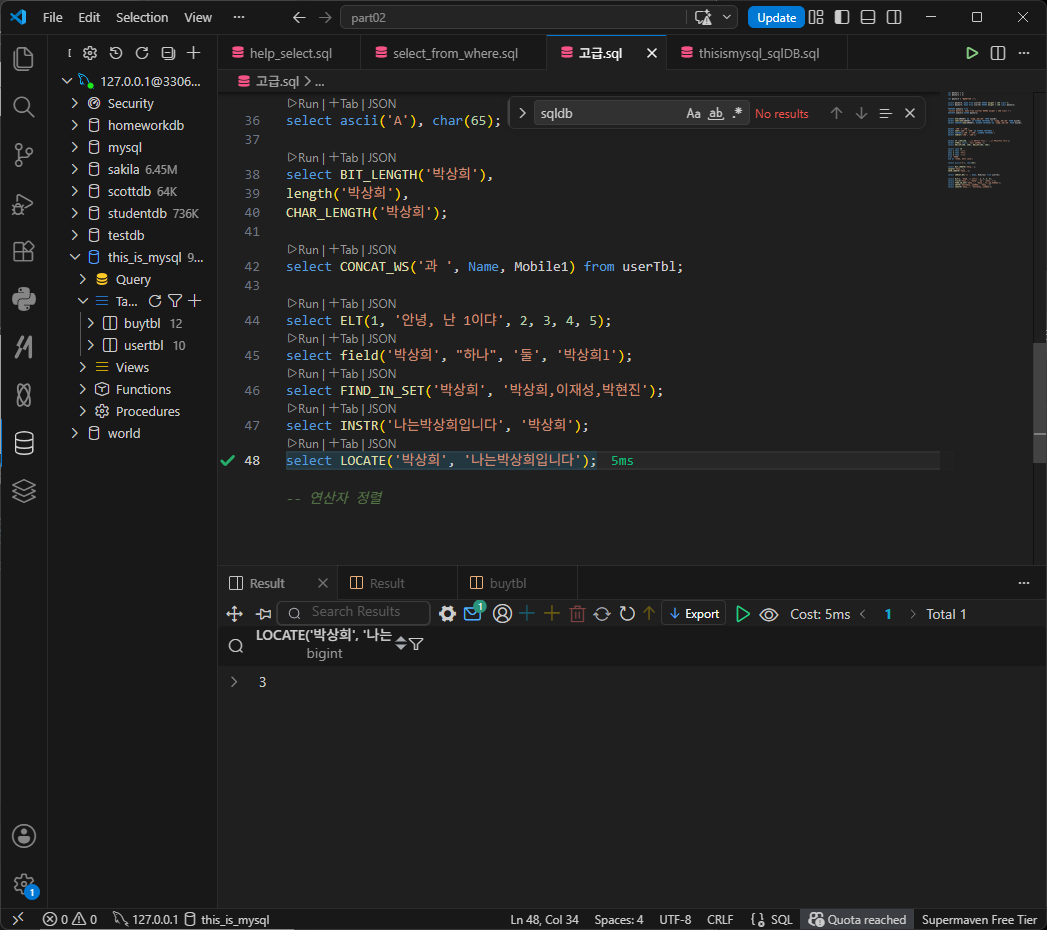
Task: Expand the sakila database
Action: 75,169
